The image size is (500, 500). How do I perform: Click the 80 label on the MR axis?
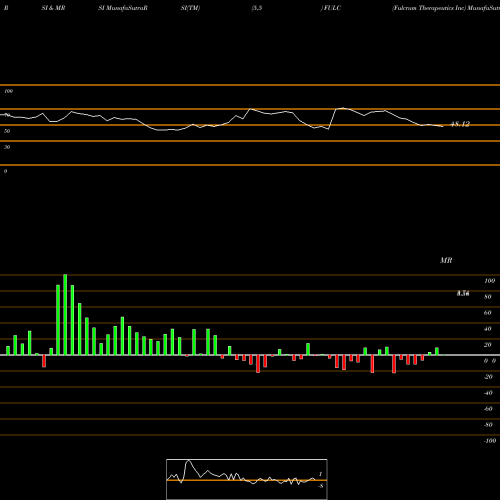point(488,297)
